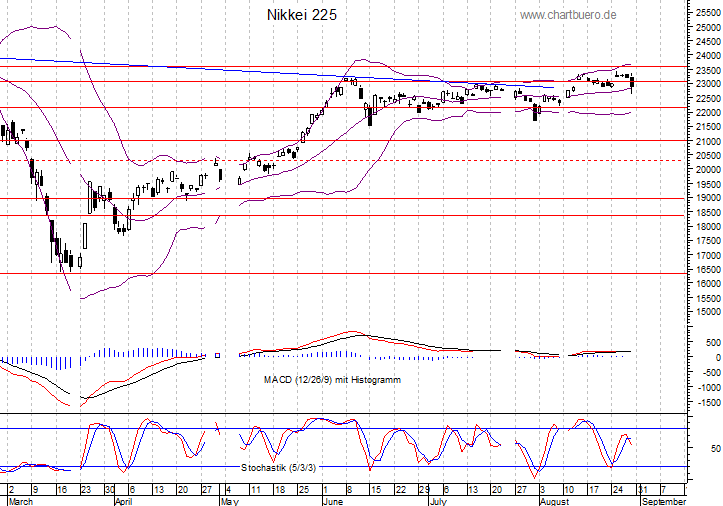Click the 20500 price axis value
The height and width of the screenshot is (506, 723).
pyautogui.click(x=708, y=155)
